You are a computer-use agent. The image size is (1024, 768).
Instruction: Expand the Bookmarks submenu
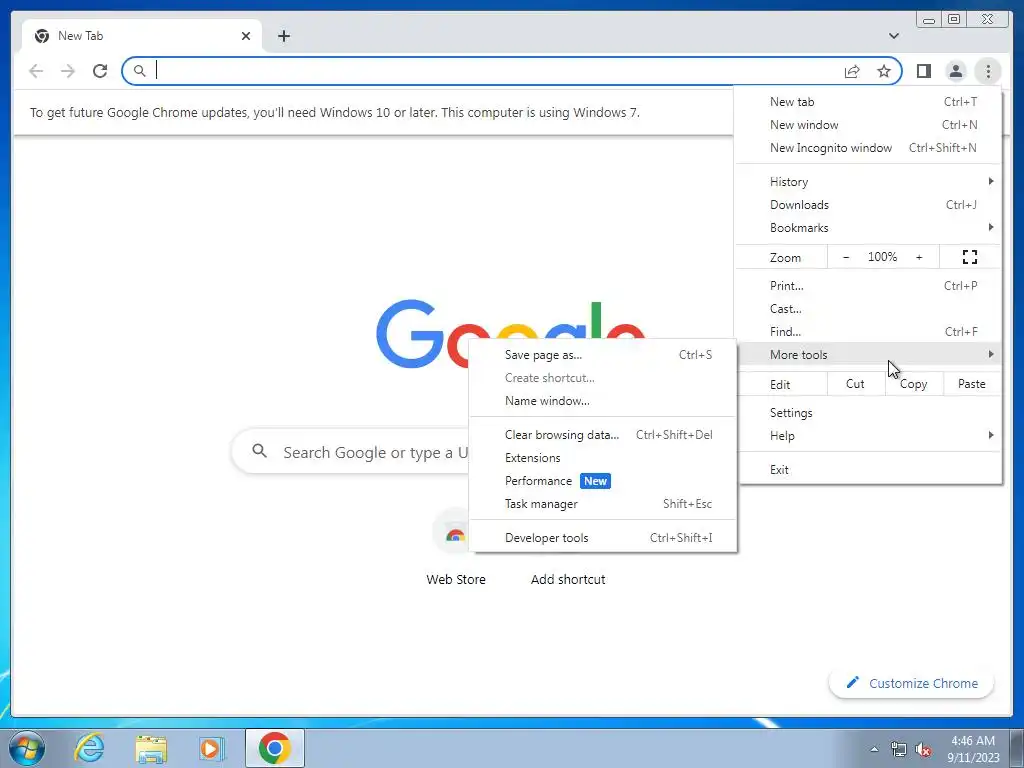[869, 227]
